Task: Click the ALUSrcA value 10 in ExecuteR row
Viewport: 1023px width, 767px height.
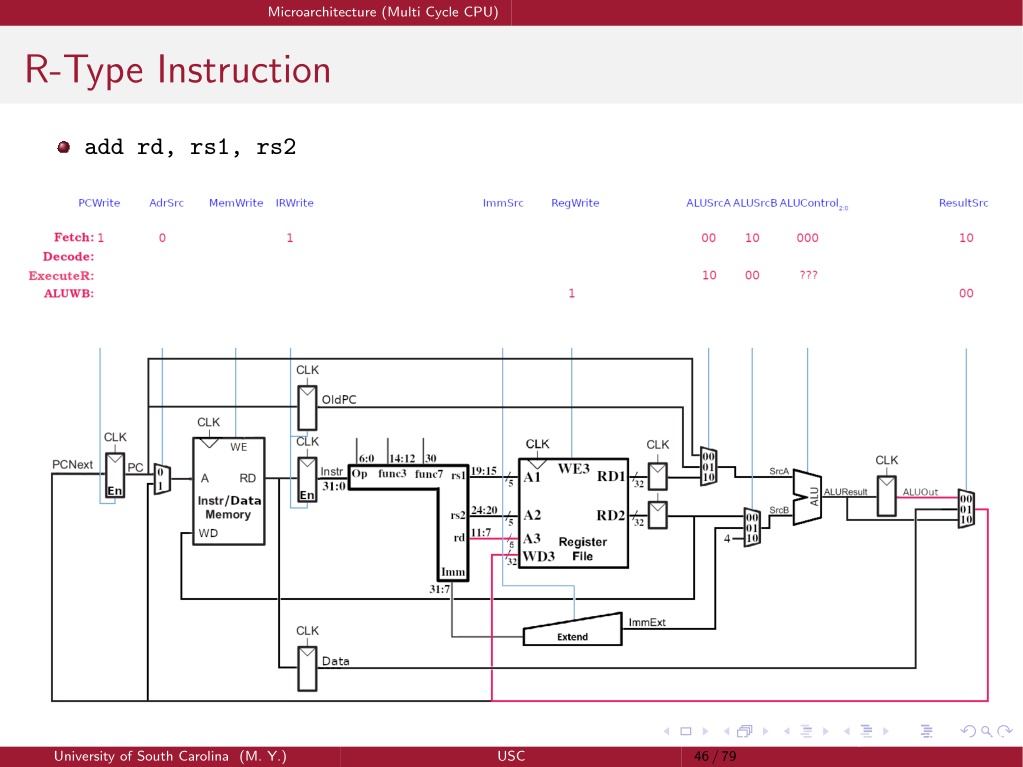Action: pos(709,275)
